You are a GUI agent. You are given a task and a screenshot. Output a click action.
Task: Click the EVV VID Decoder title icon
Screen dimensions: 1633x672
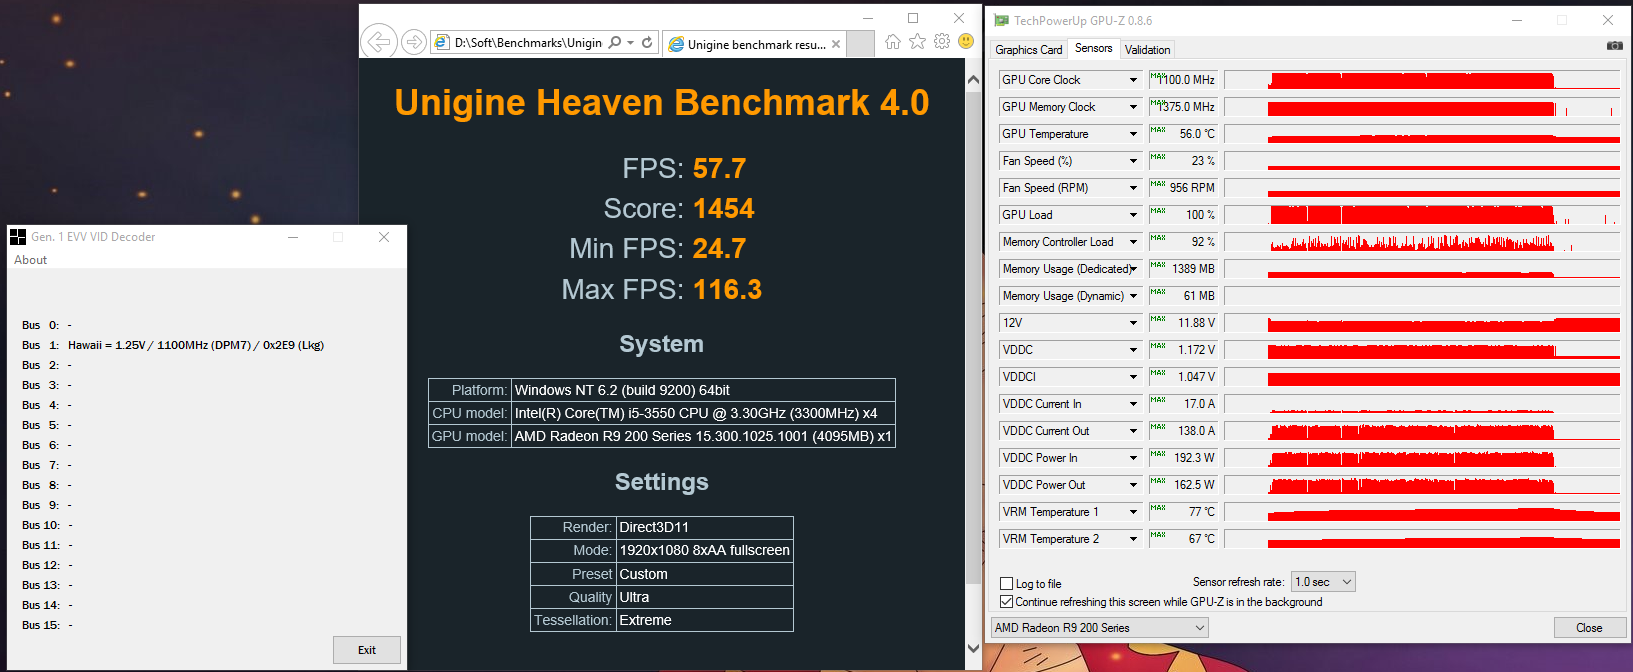18,237
